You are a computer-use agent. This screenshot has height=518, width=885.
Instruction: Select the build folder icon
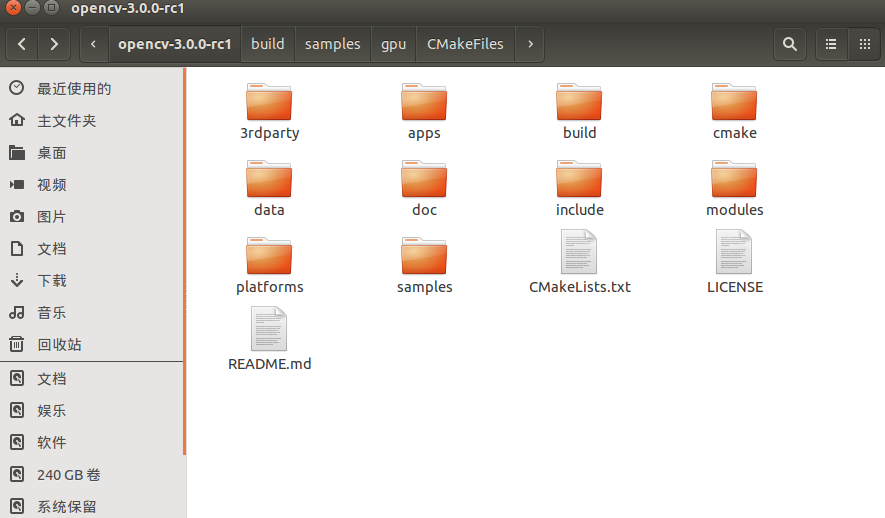[579, 102]
